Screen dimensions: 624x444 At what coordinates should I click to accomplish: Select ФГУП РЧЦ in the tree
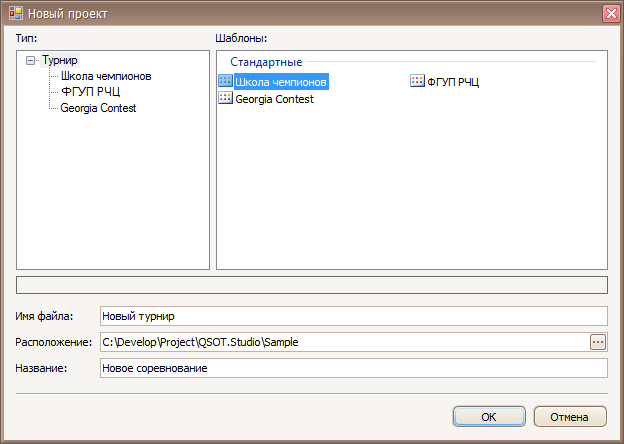point(90,92)
